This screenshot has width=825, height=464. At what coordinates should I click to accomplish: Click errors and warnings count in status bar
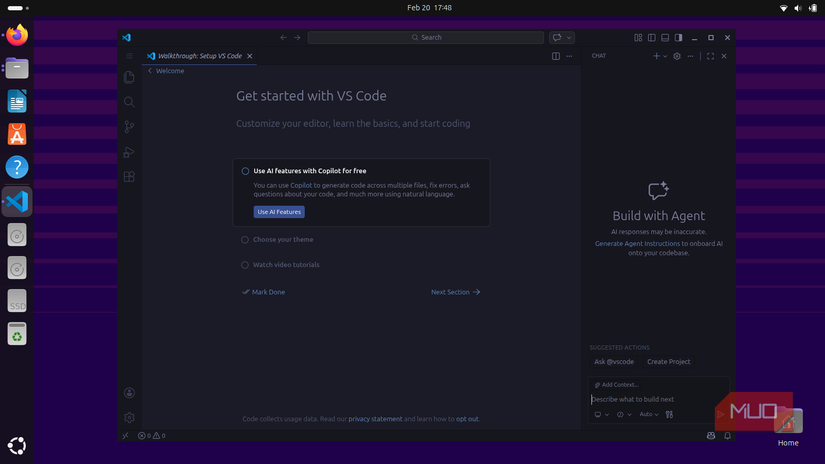[152, 436]
